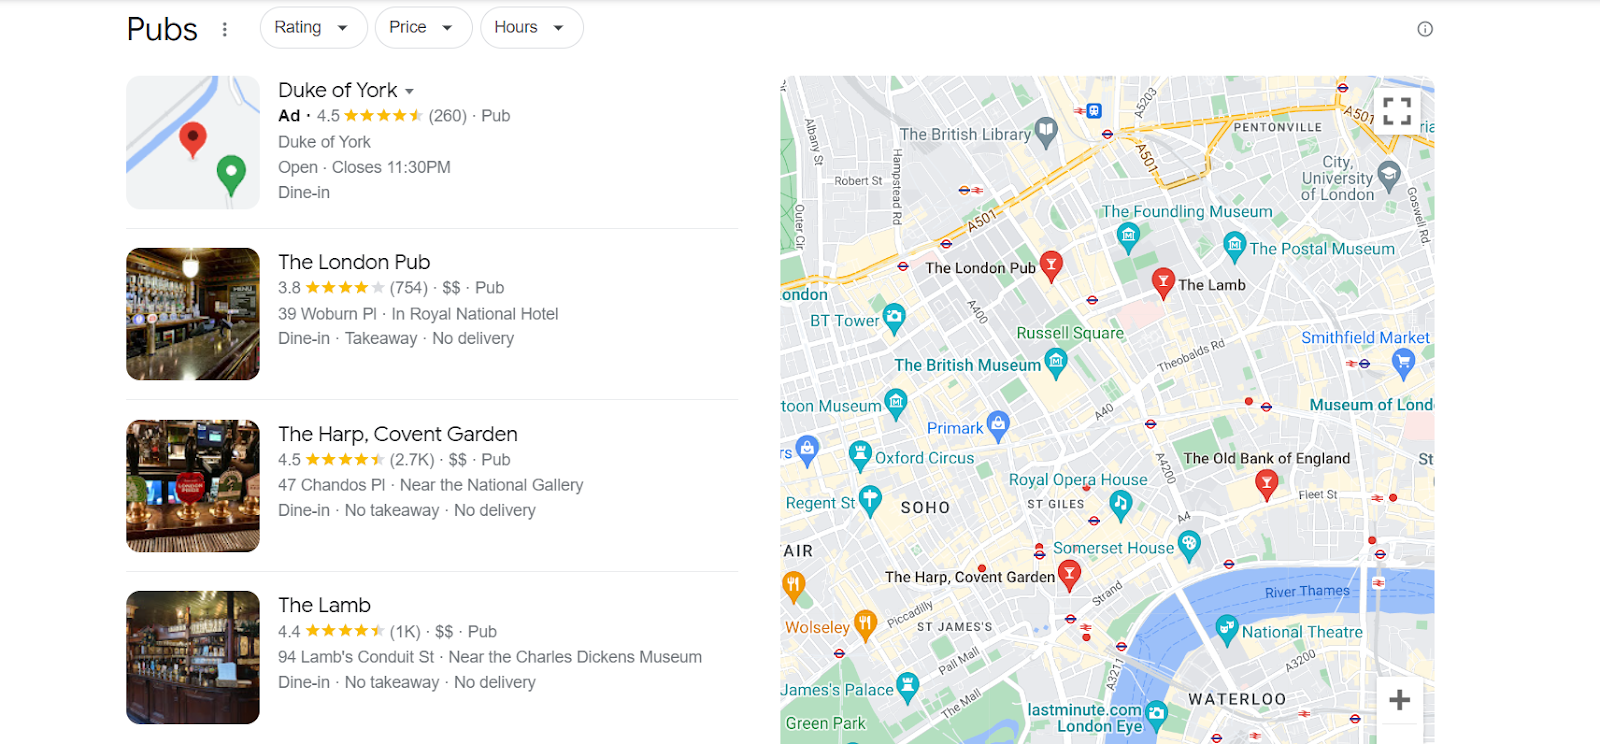The width and height of the screenshot is (1600, 744).
Task: Select the National Theatre marker
Action: (1227, 630)
